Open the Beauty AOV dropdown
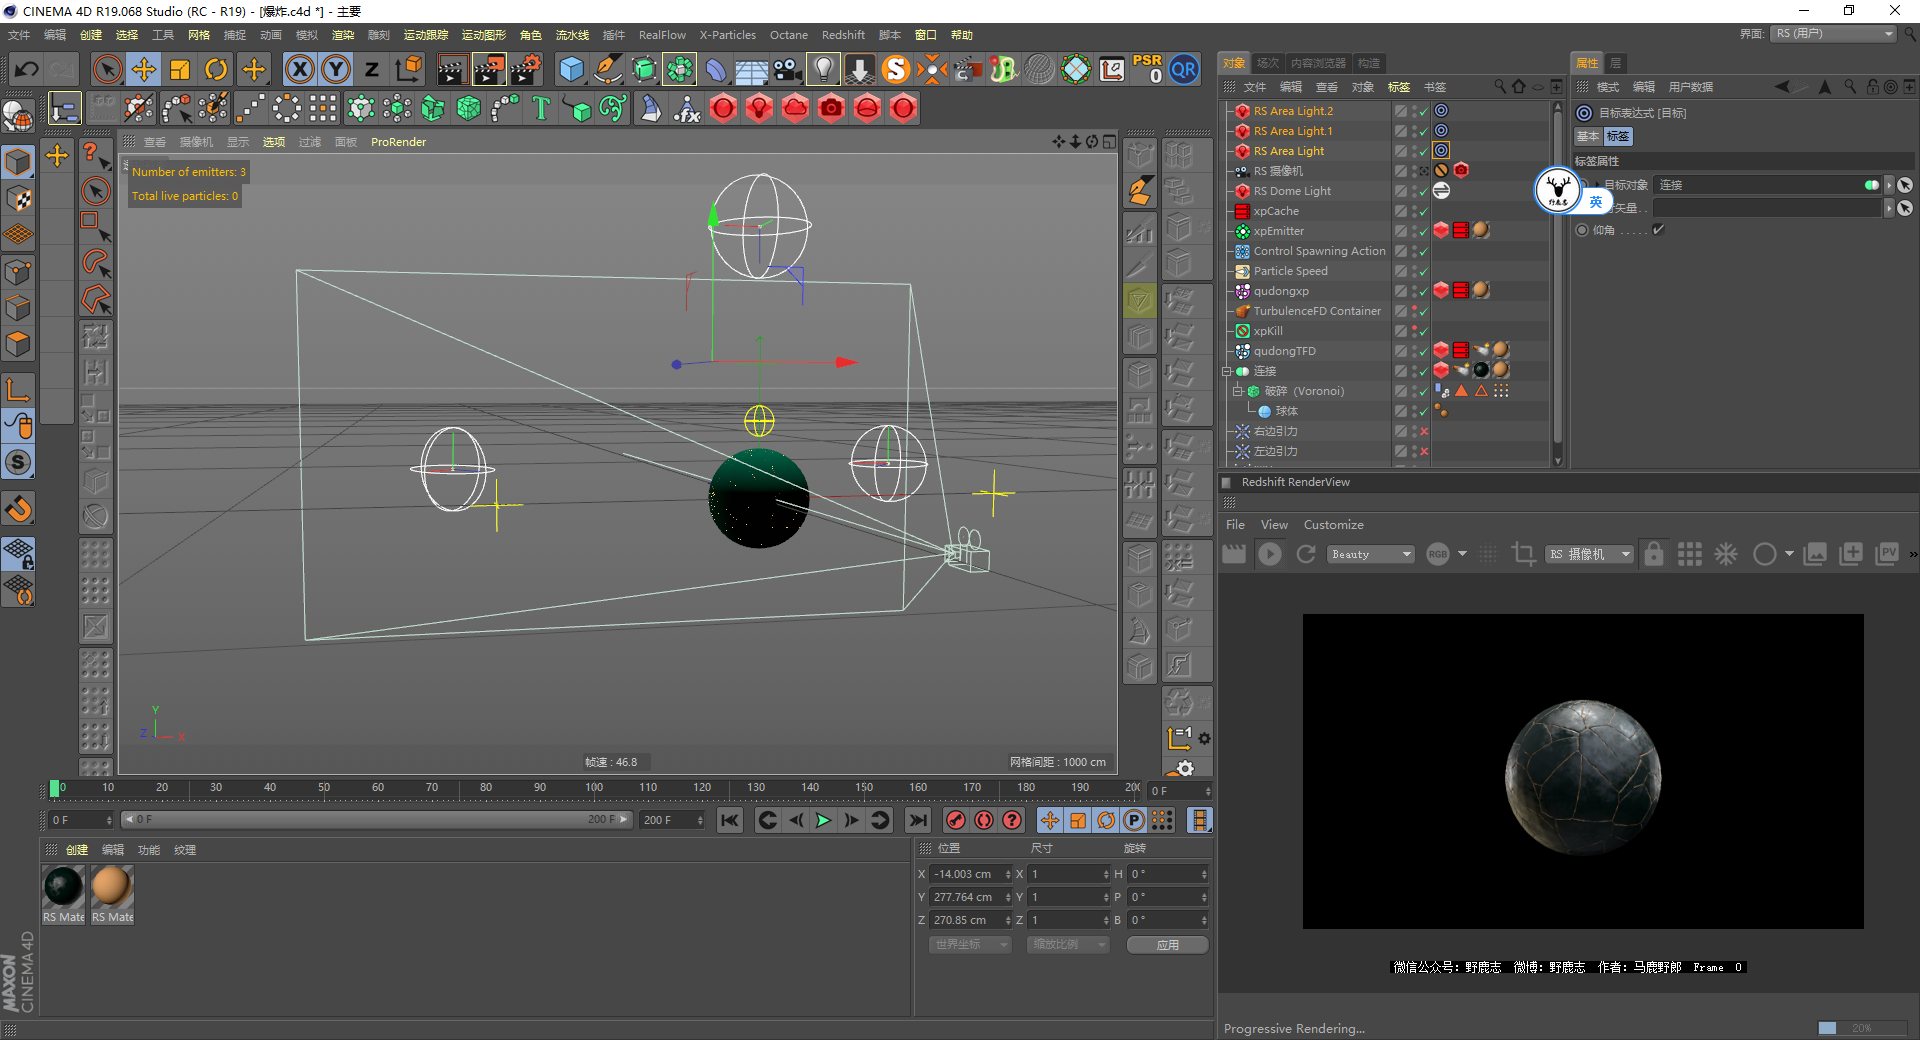Viewport: 1920px width, 1040px height. click(1370, 554)
